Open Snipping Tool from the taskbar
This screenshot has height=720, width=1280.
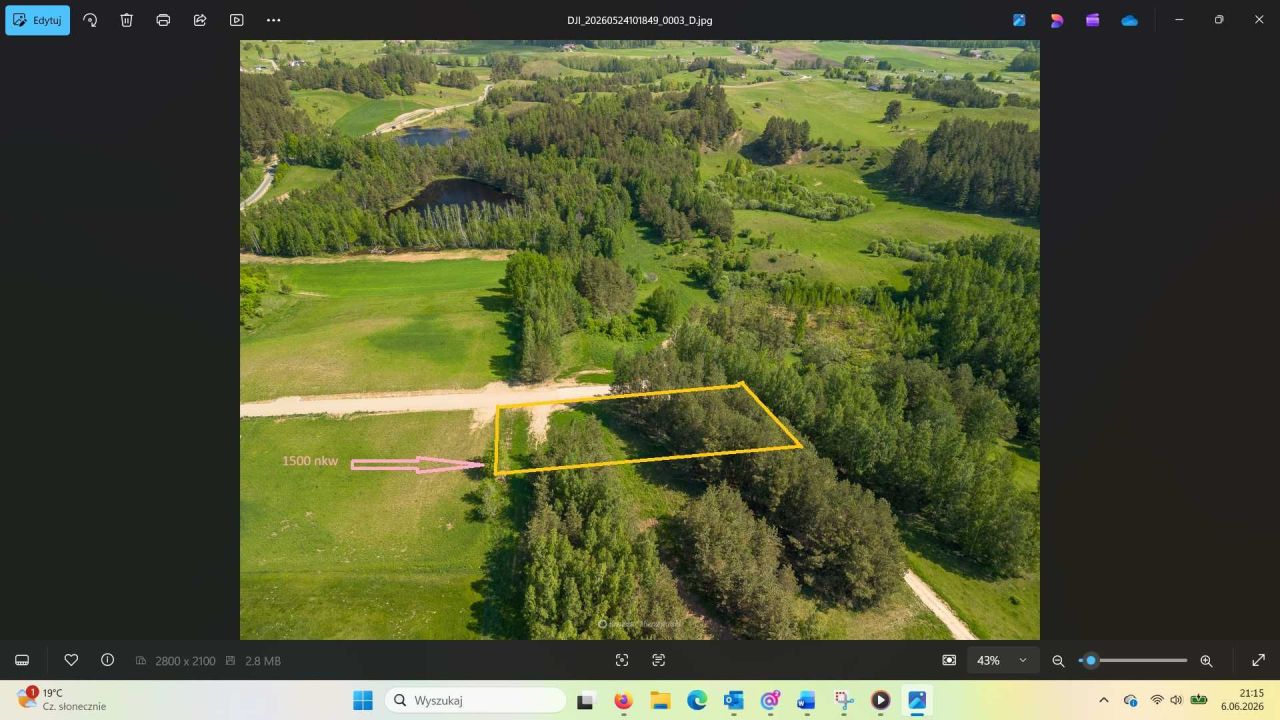coord(844,700)
